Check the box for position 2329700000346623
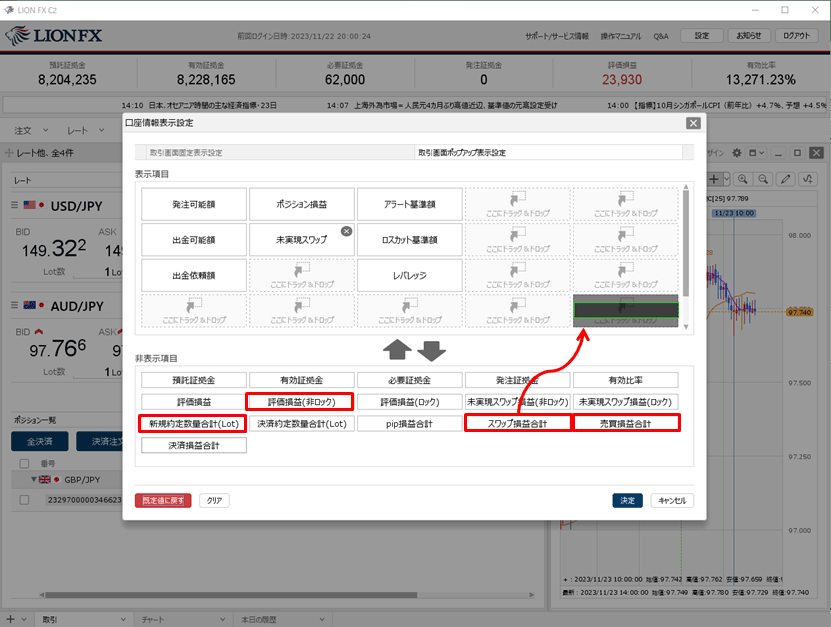The image size is (831, 627). pos(24,500)
